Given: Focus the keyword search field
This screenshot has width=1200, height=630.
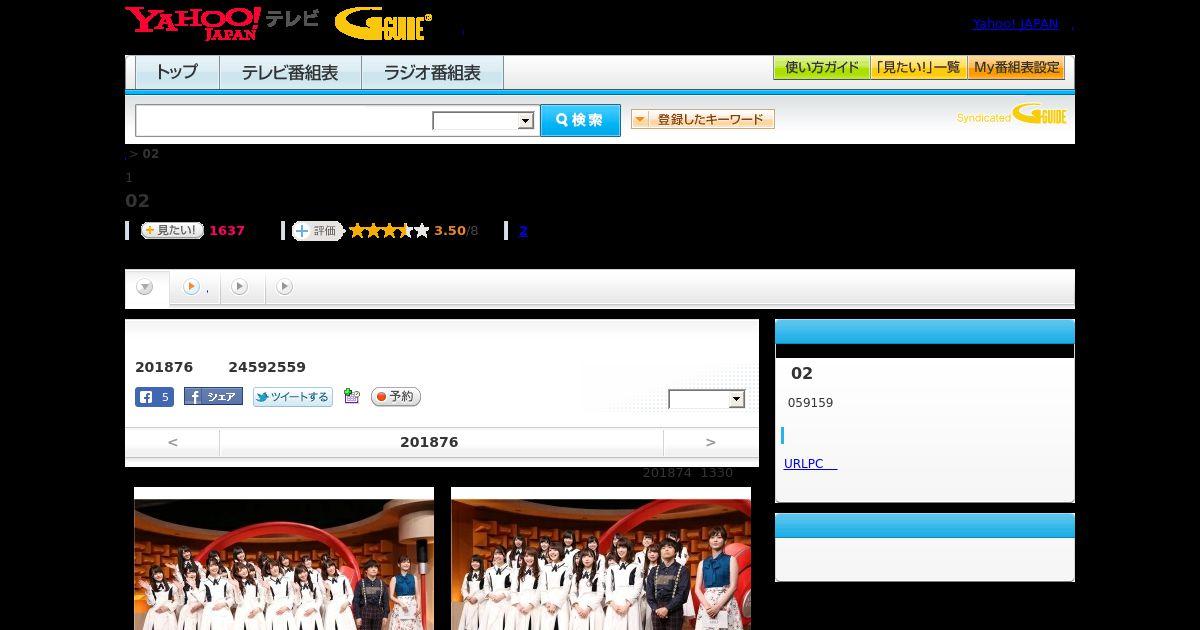Looking at the screenshot, I should (284, 120).
